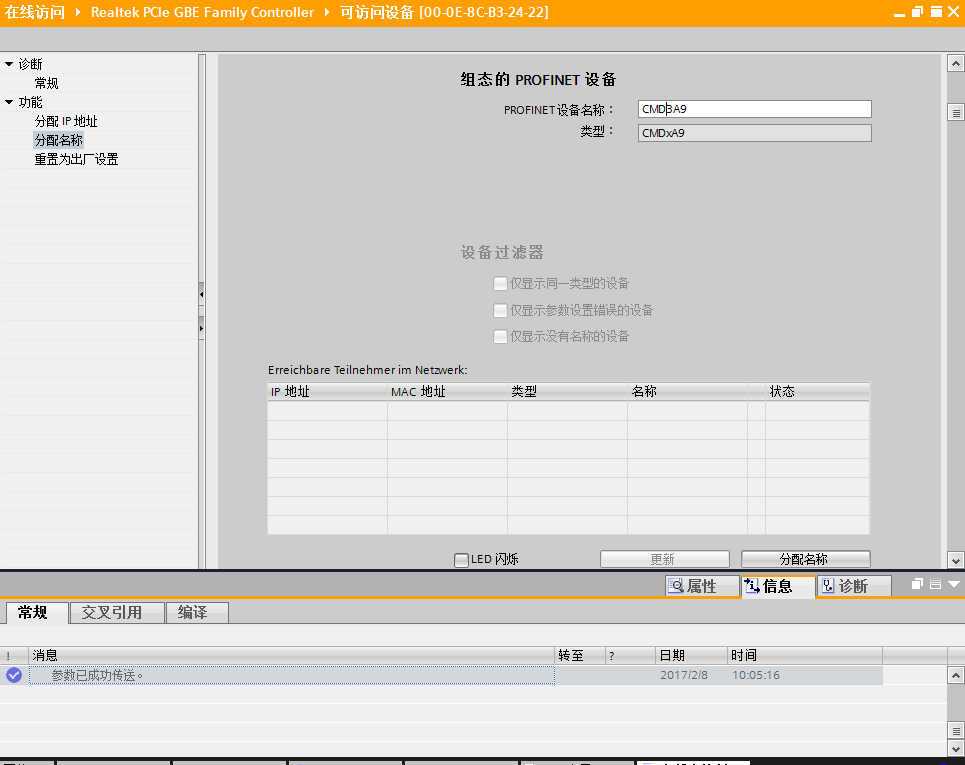Click the blue checkmark message status icon
965x765 pixels.
pyautogui.click(x=14, y=675)
